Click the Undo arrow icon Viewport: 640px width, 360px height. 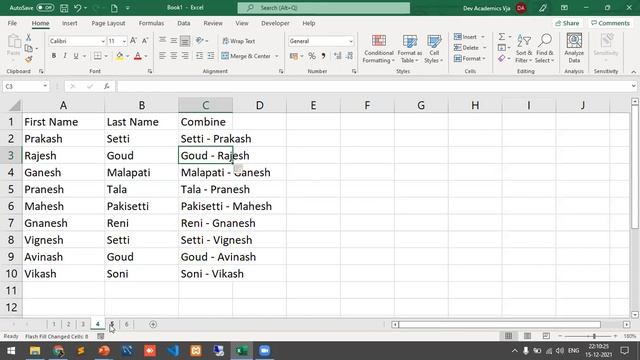tap(78, 8)
